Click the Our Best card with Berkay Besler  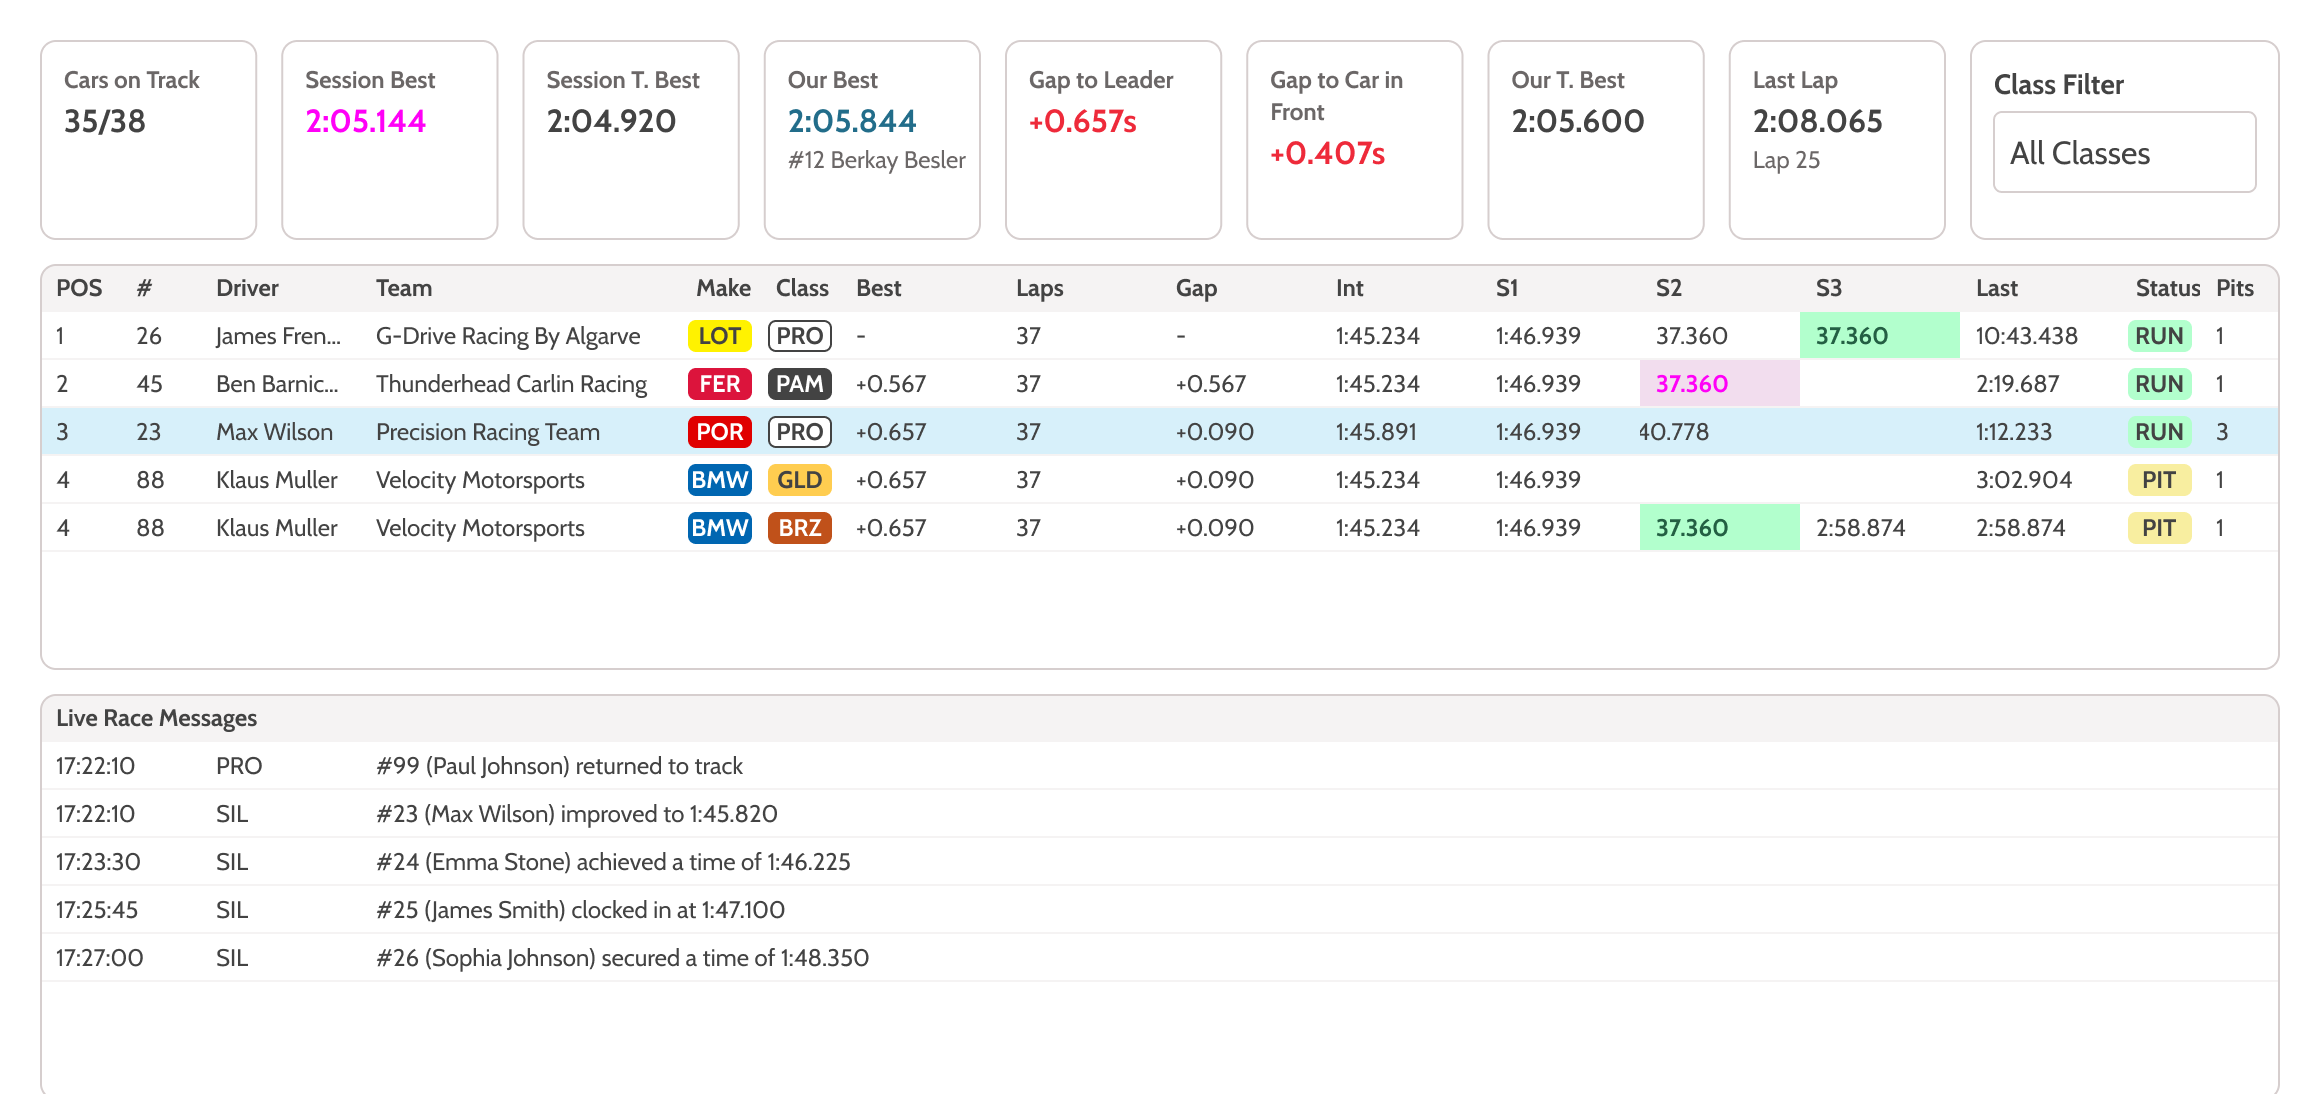pos(871,140)
